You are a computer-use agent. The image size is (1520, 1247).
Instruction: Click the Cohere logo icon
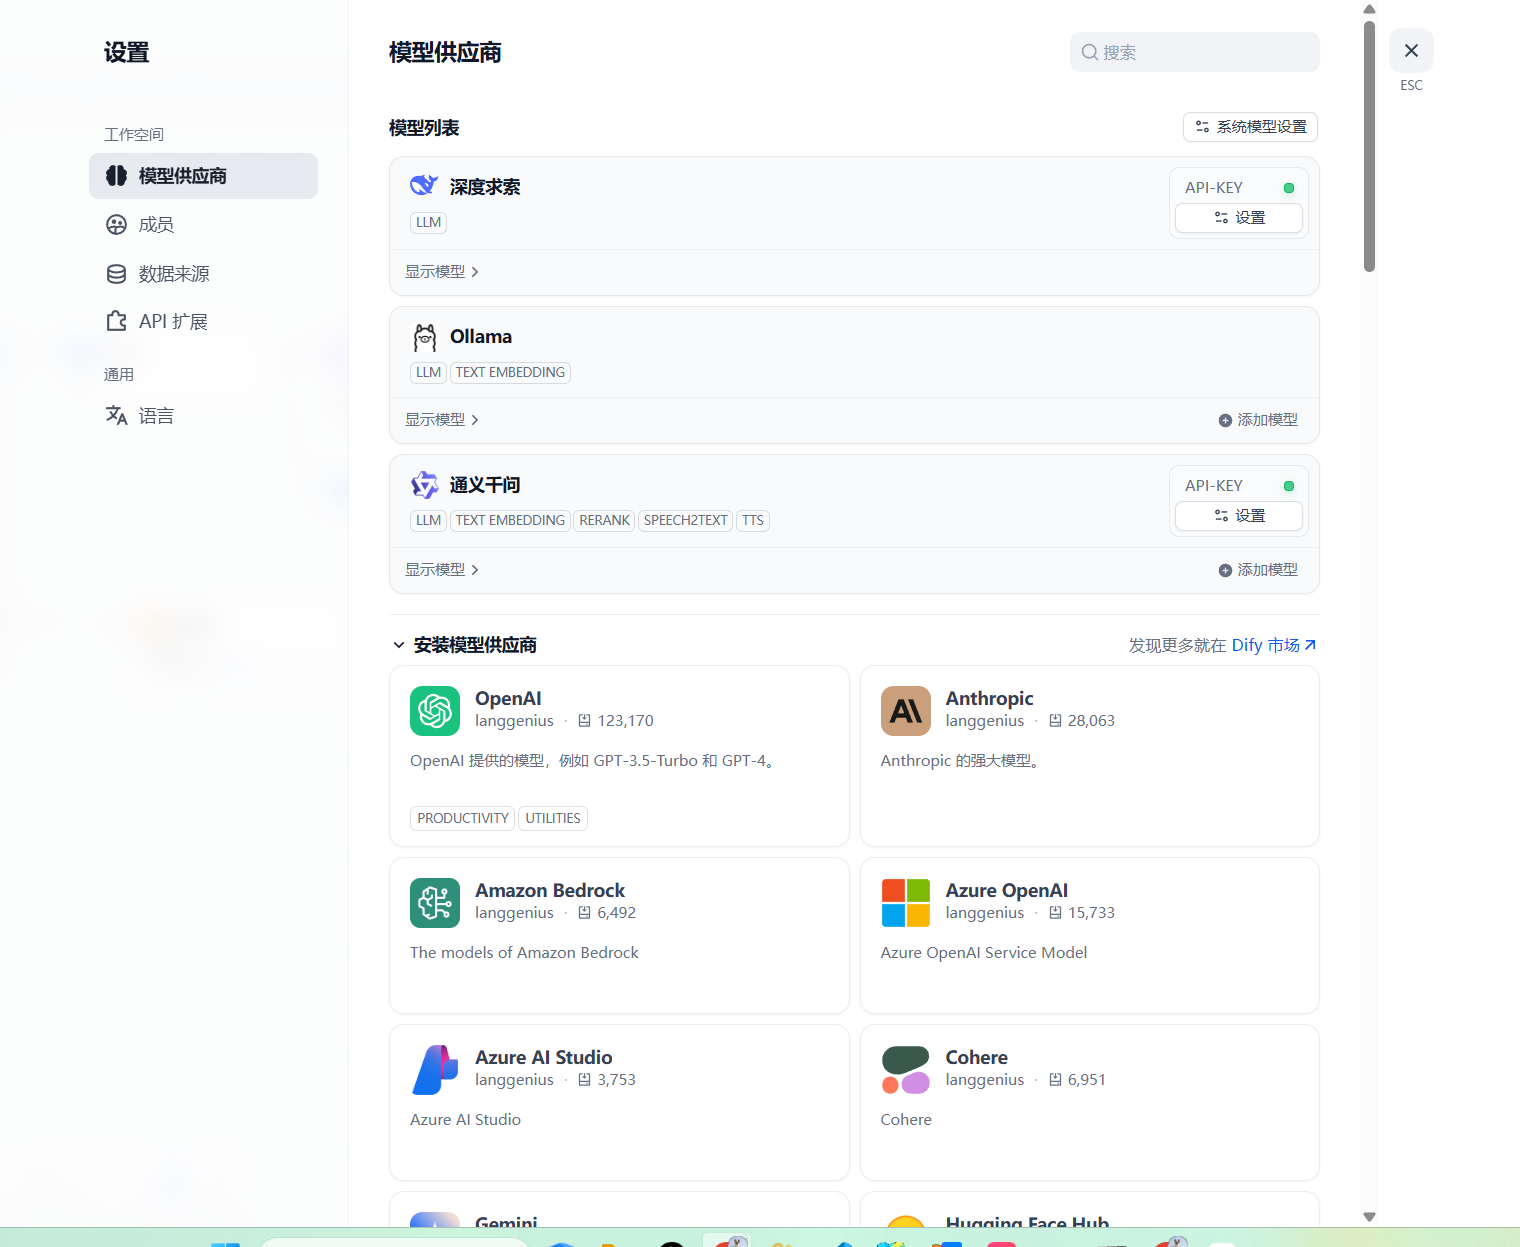point(906,1070)
